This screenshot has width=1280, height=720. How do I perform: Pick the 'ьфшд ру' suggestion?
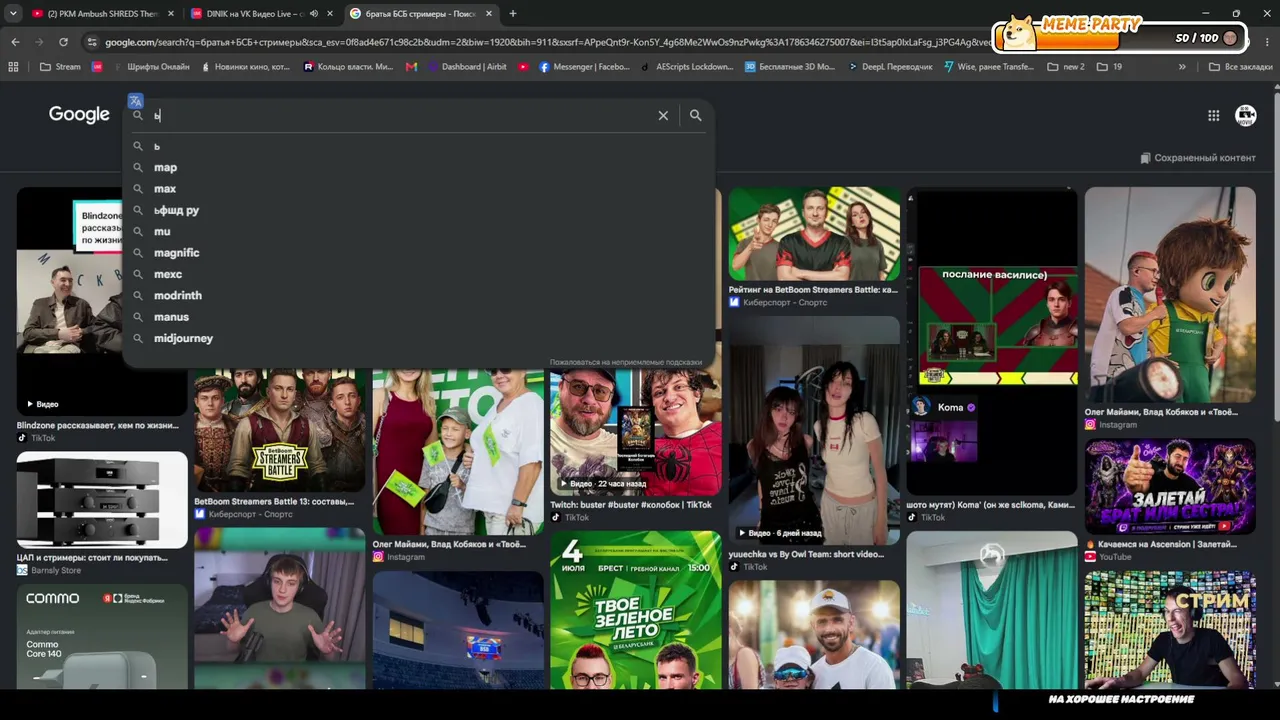click(x=418, y=210)
